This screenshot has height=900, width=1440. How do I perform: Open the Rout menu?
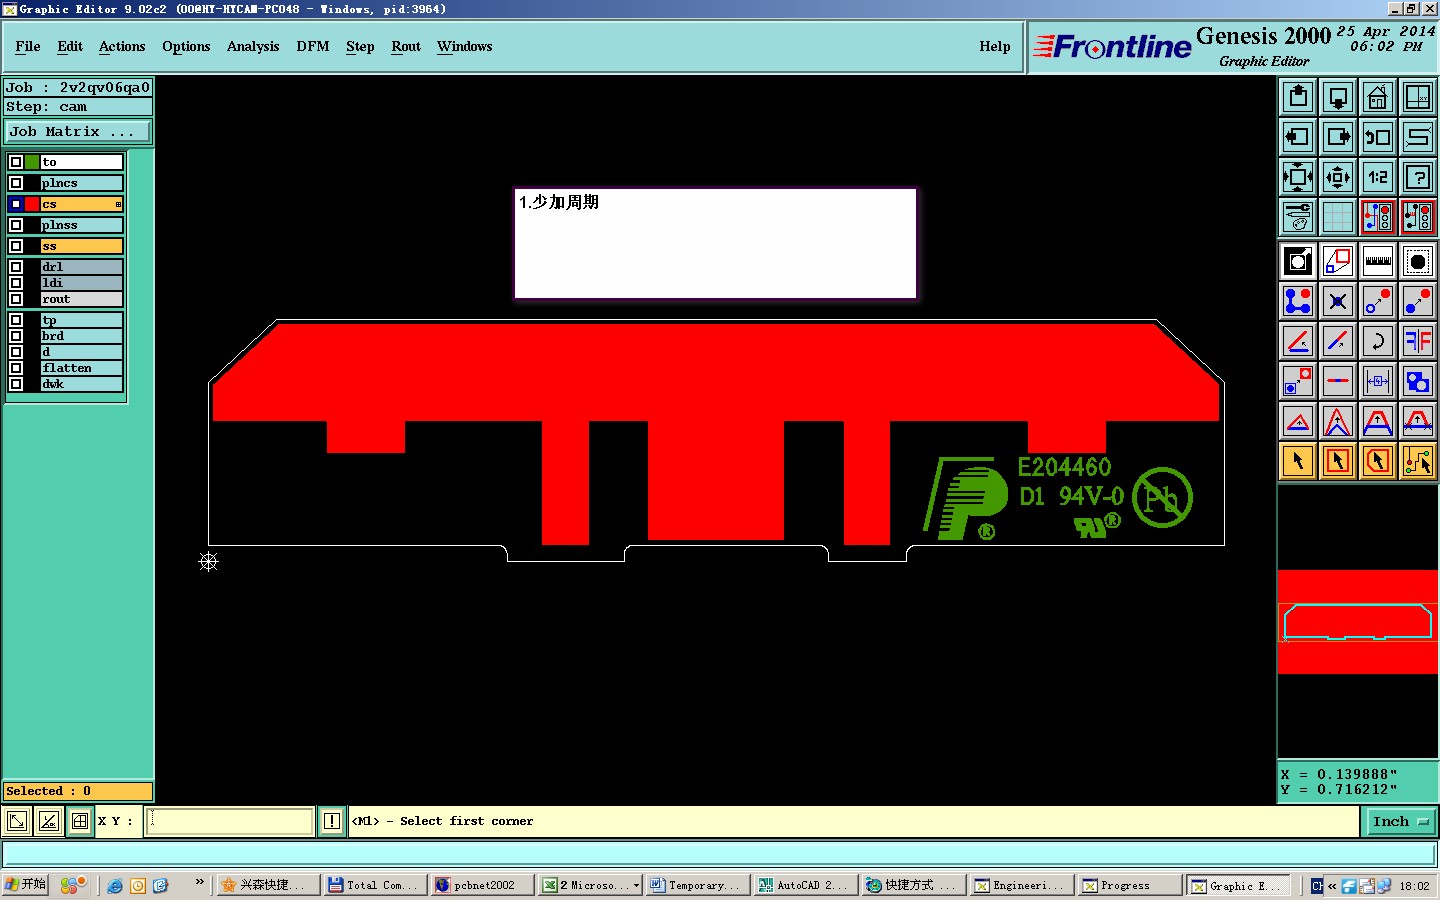[x=406, y=47]
